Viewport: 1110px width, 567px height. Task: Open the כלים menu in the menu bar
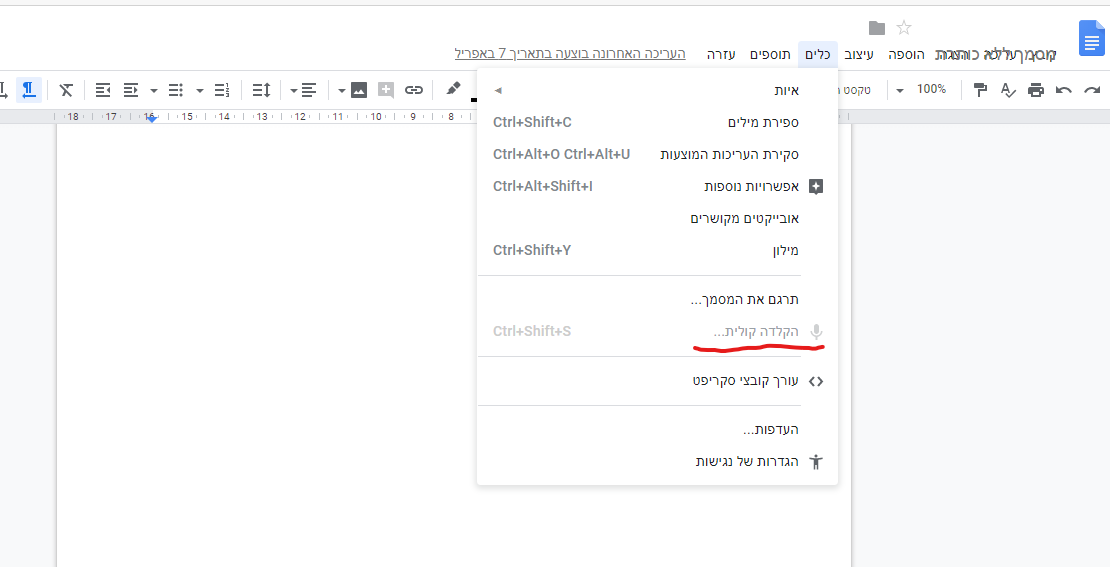tap(818, 55)
